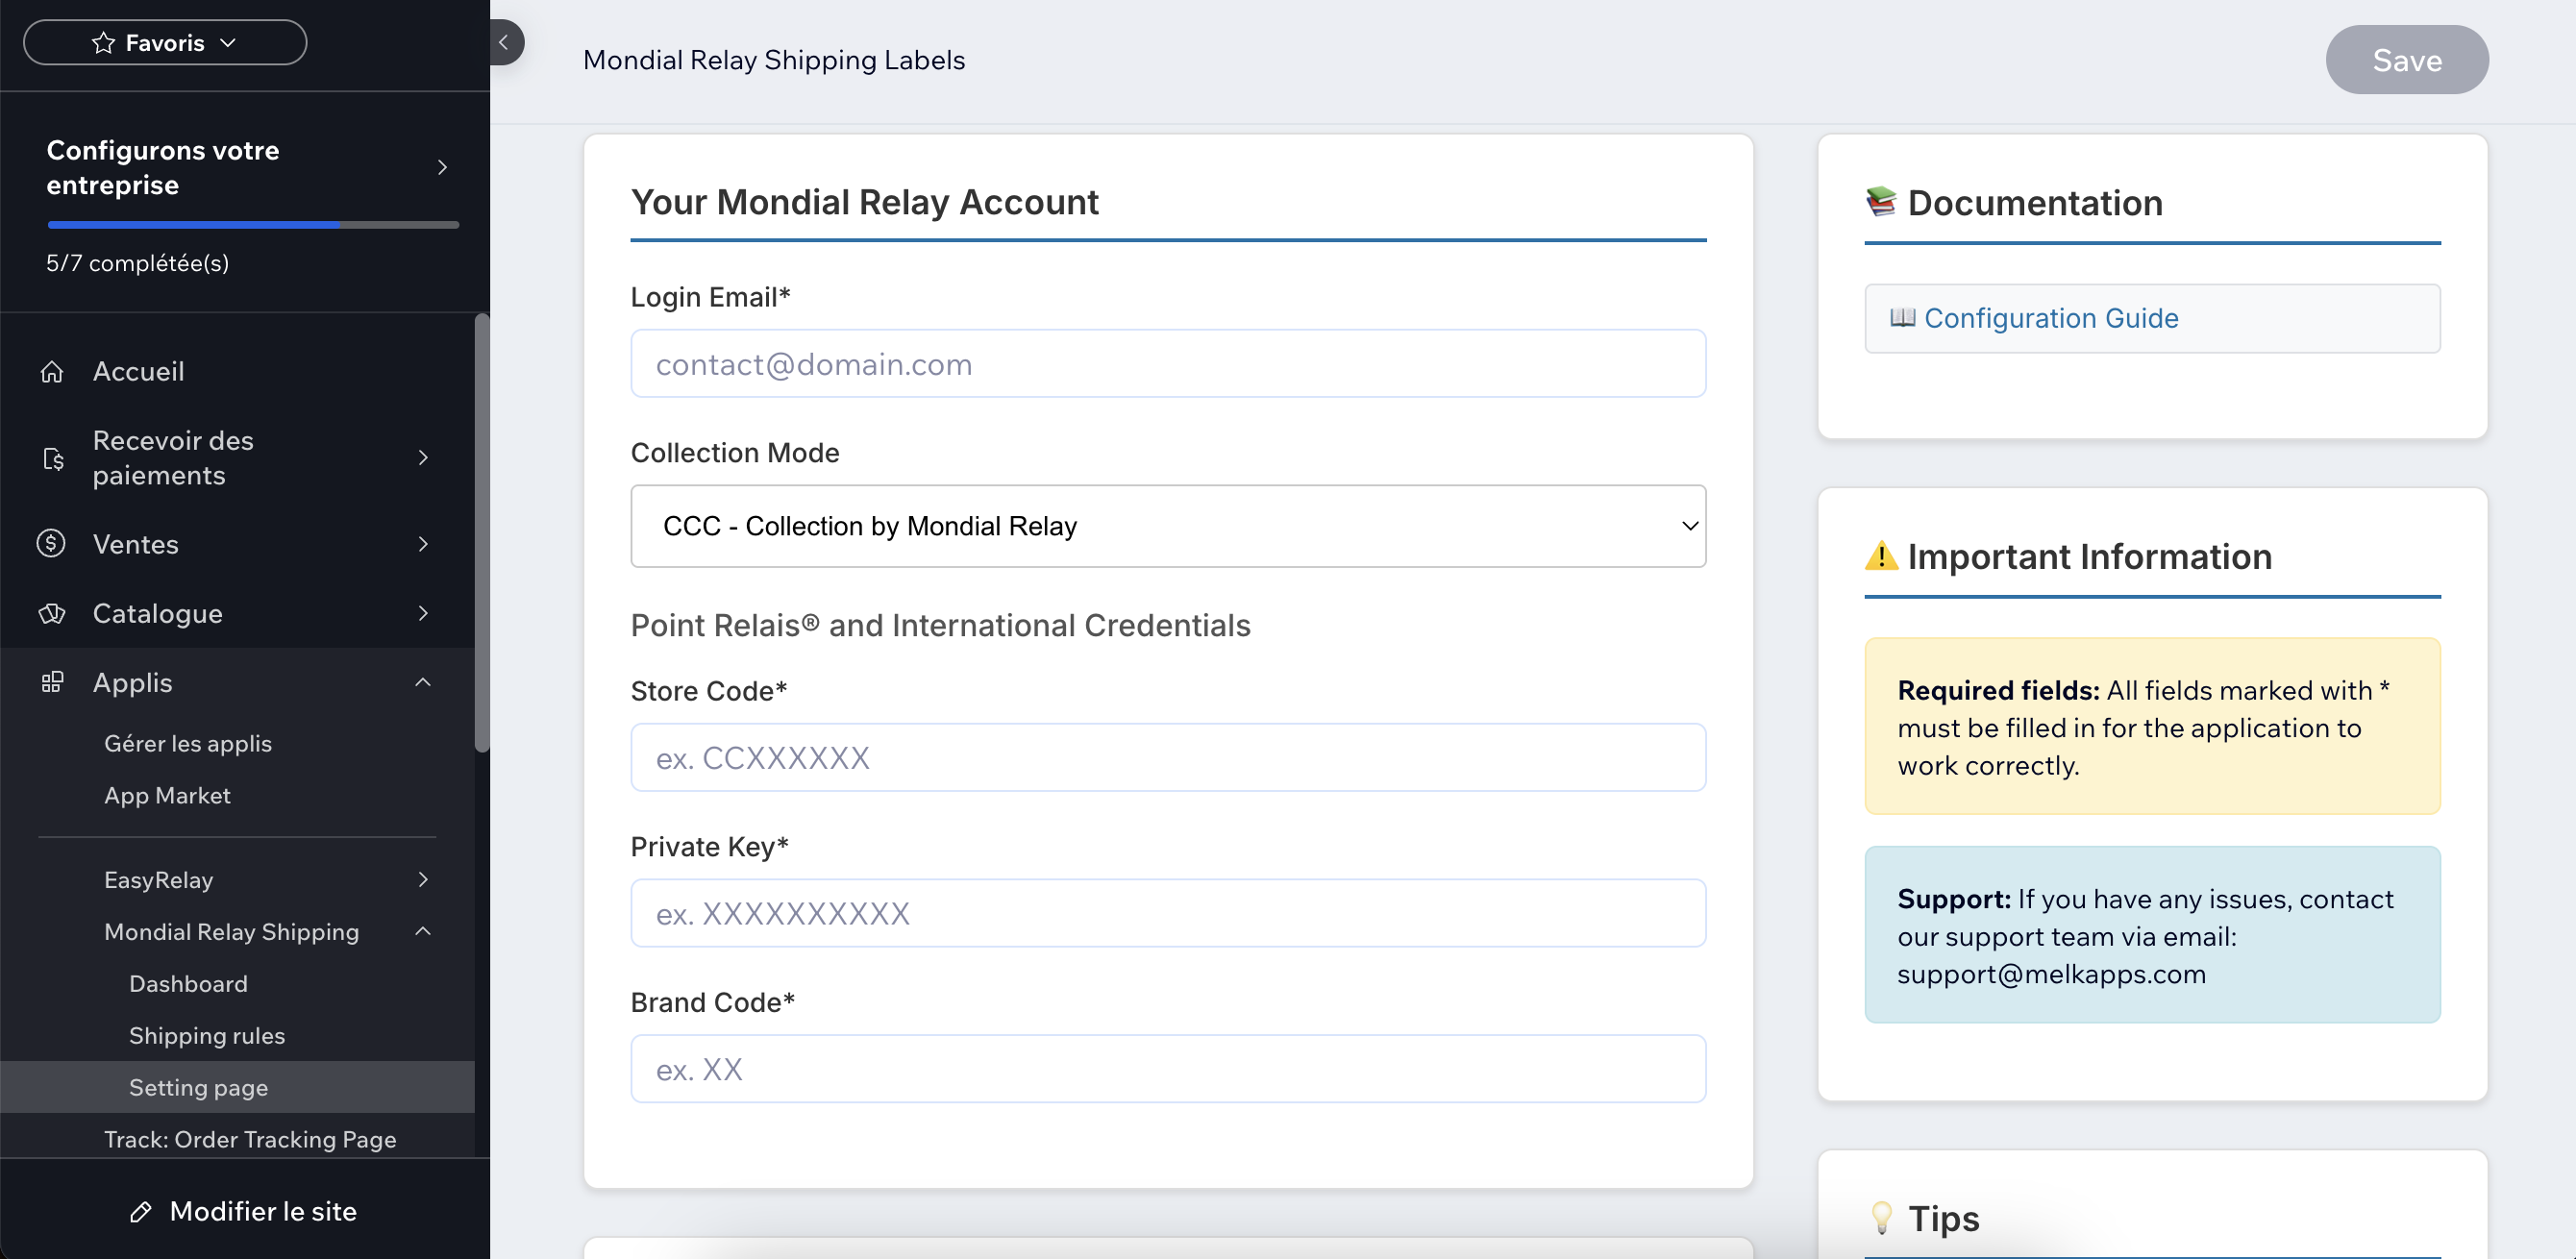Screen dimensions: 2576x1259
Task: Click the Favoris star icon
Action: [103, 42]
